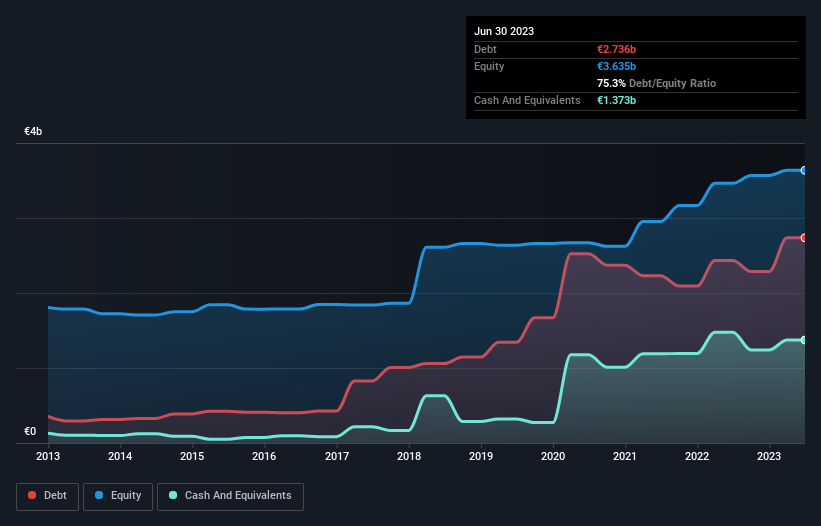The image size is (821, 526).
Task: Toggle the Debt series legend button
Action: coord(48,496)
